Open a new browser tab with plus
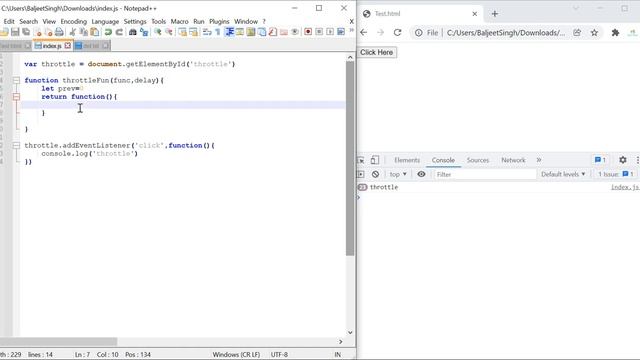This screenshot has width=640, height=360. coord(495,14)
